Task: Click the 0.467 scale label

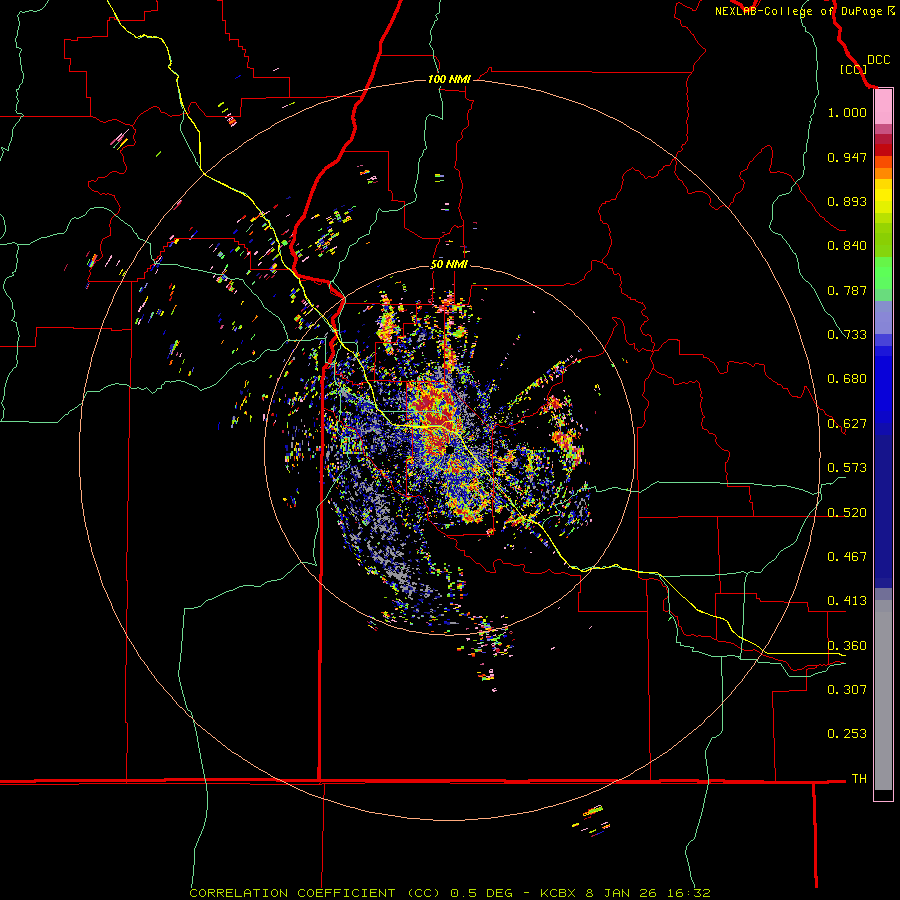Action: point(847,557)
